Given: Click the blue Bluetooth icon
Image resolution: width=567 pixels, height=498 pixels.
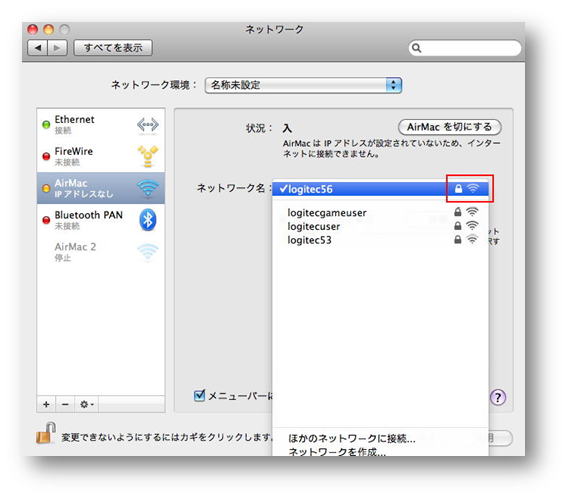Looking at the screenshot, I should click(148, 220).
